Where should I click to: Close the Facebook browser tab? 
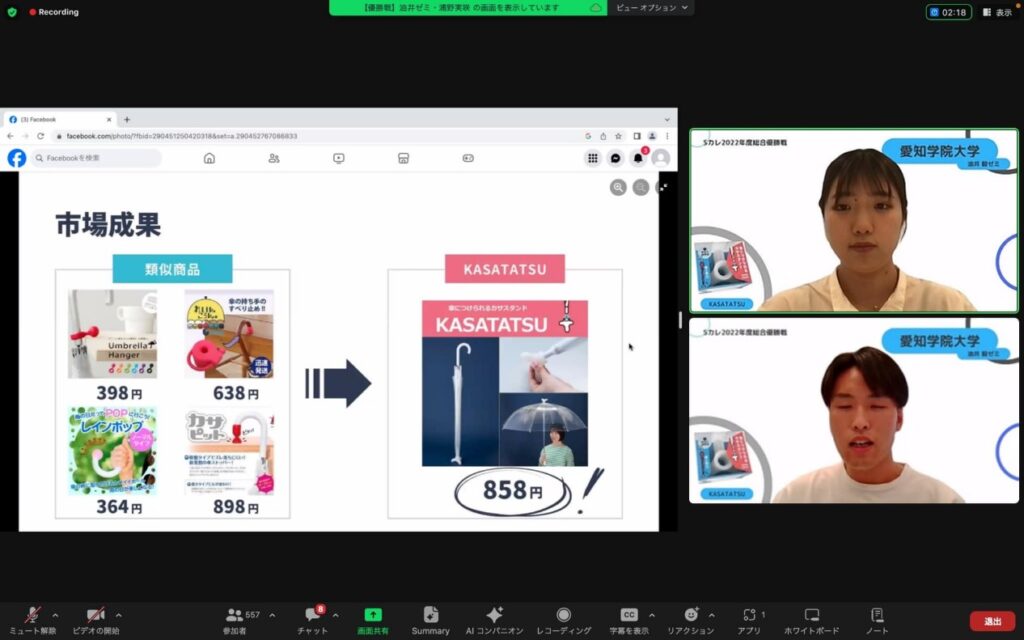click(109, 120)
